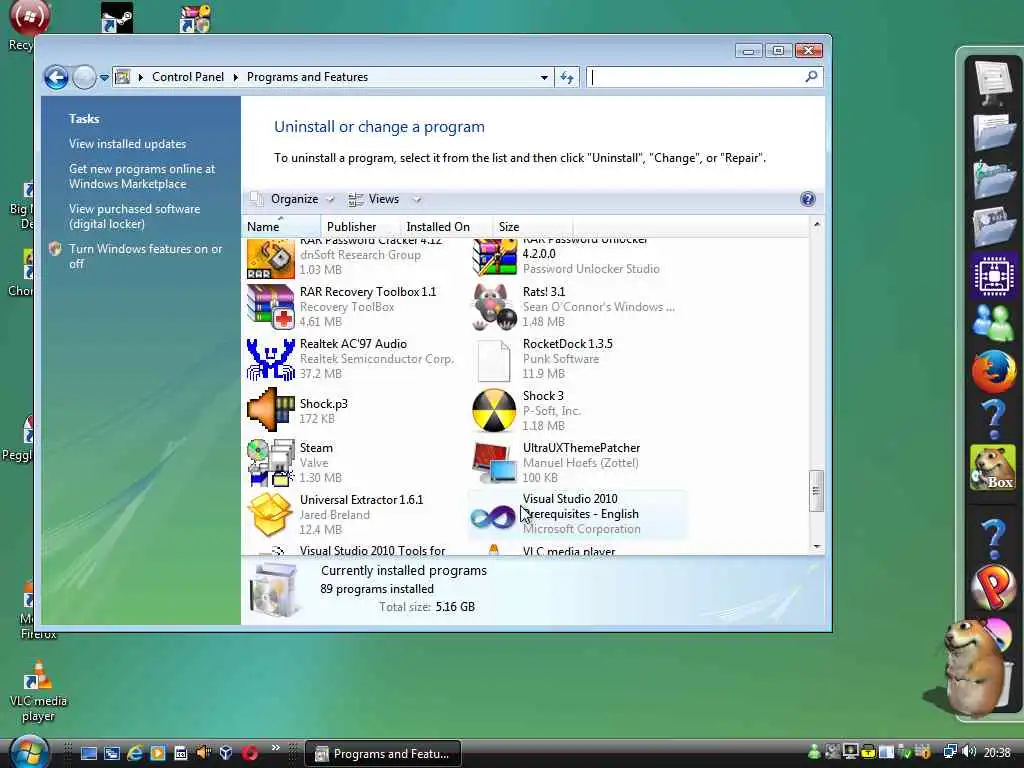Viewport: 1024px width, 768px height.
Task: Click the refresh button beside address bar
Action: 567,77
